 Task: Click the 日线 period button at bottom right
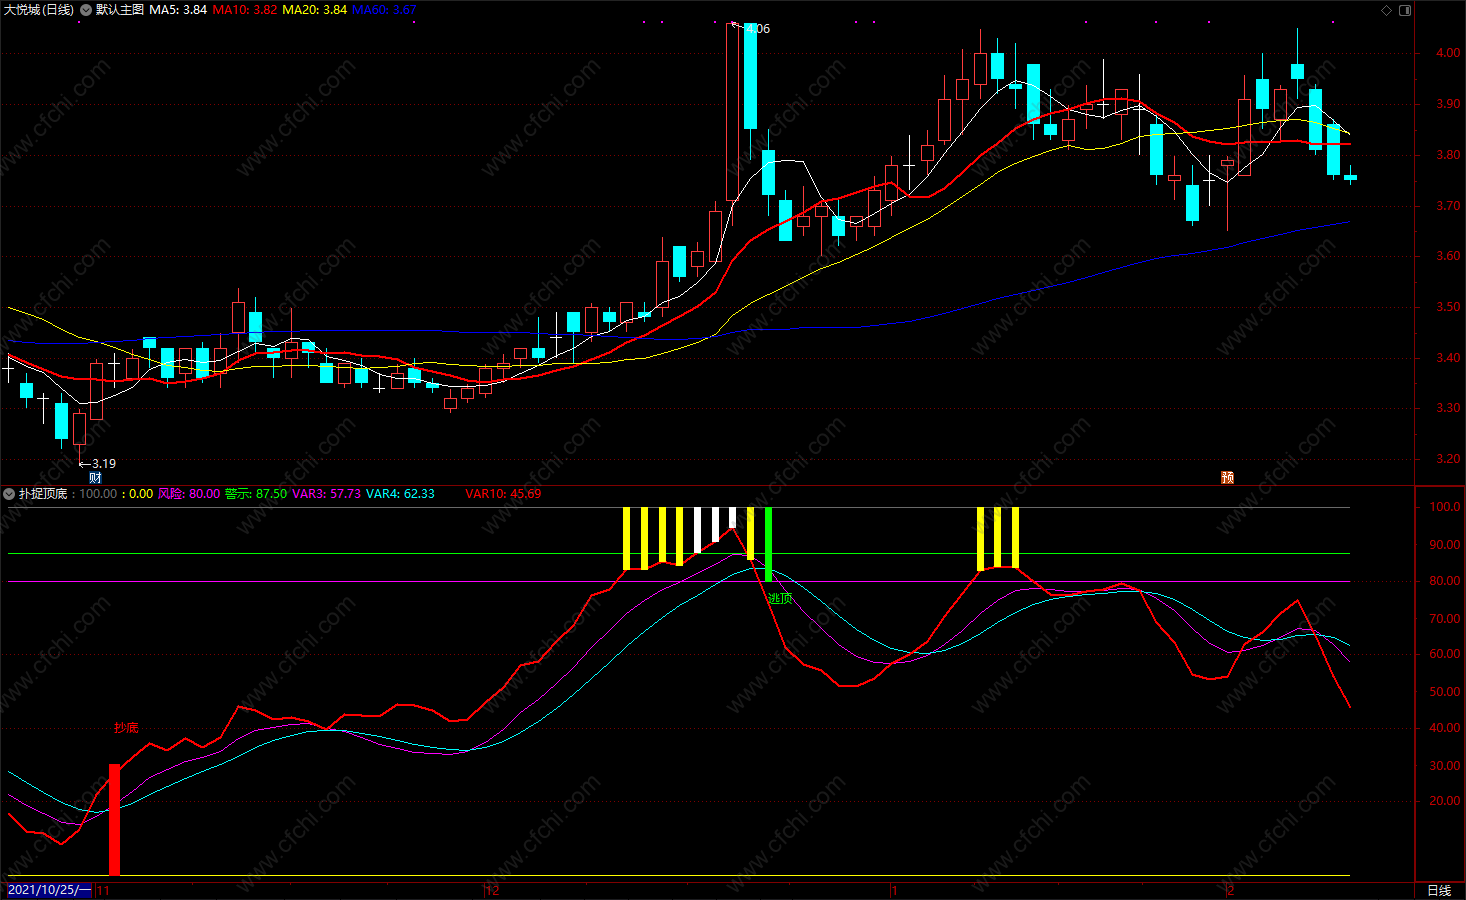[x=1439, y=891]
